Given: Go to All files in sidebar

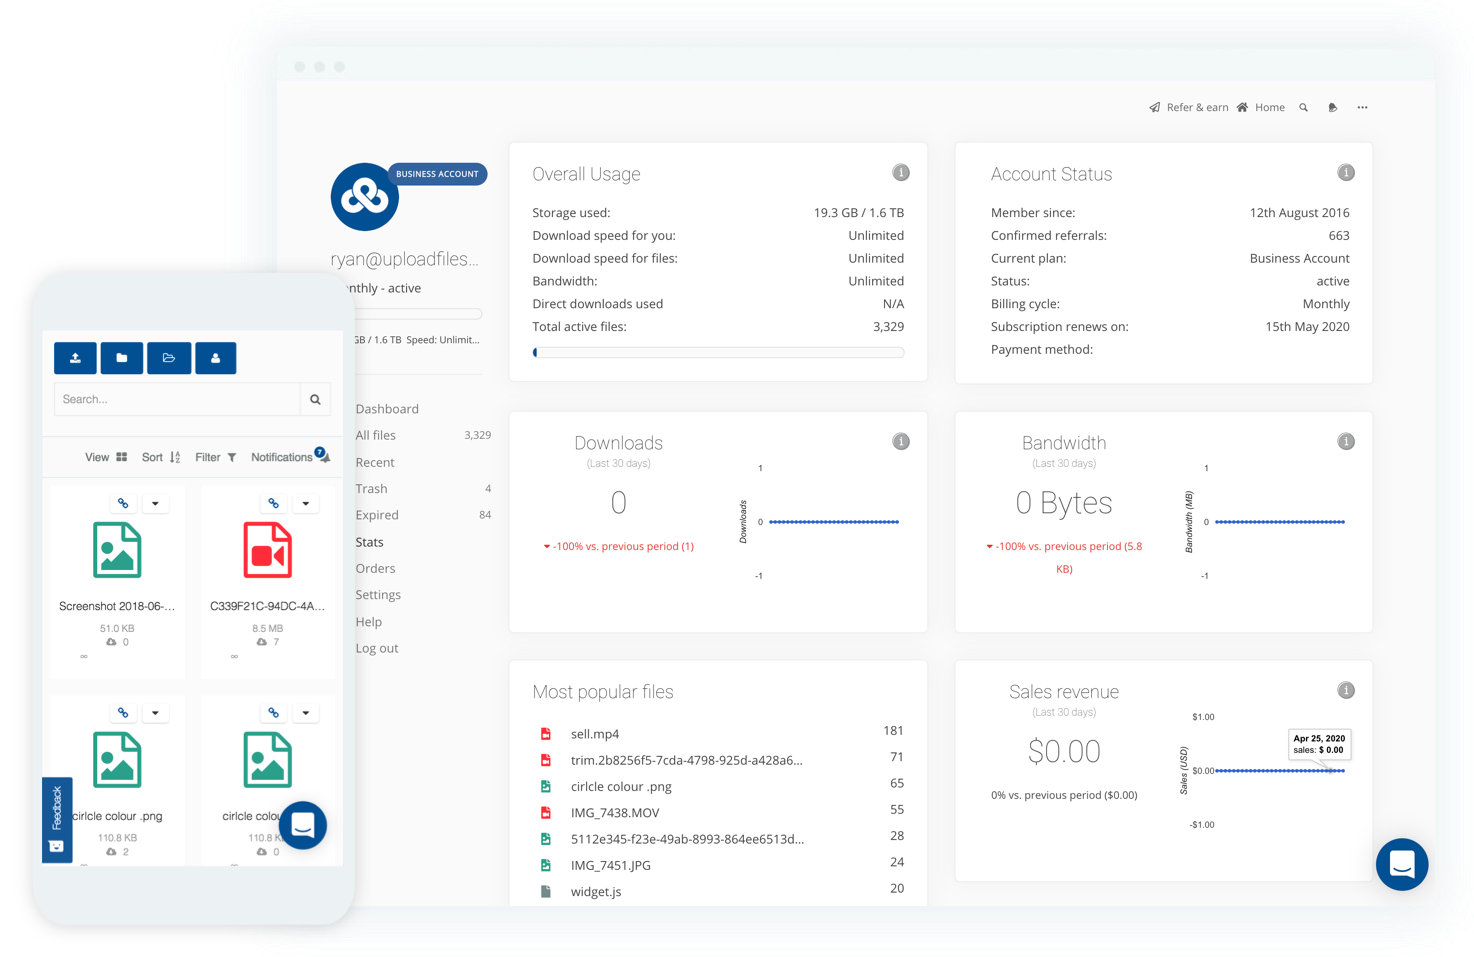Looking at the screenshot, I should pyautogui.click(x=376, y=436).
